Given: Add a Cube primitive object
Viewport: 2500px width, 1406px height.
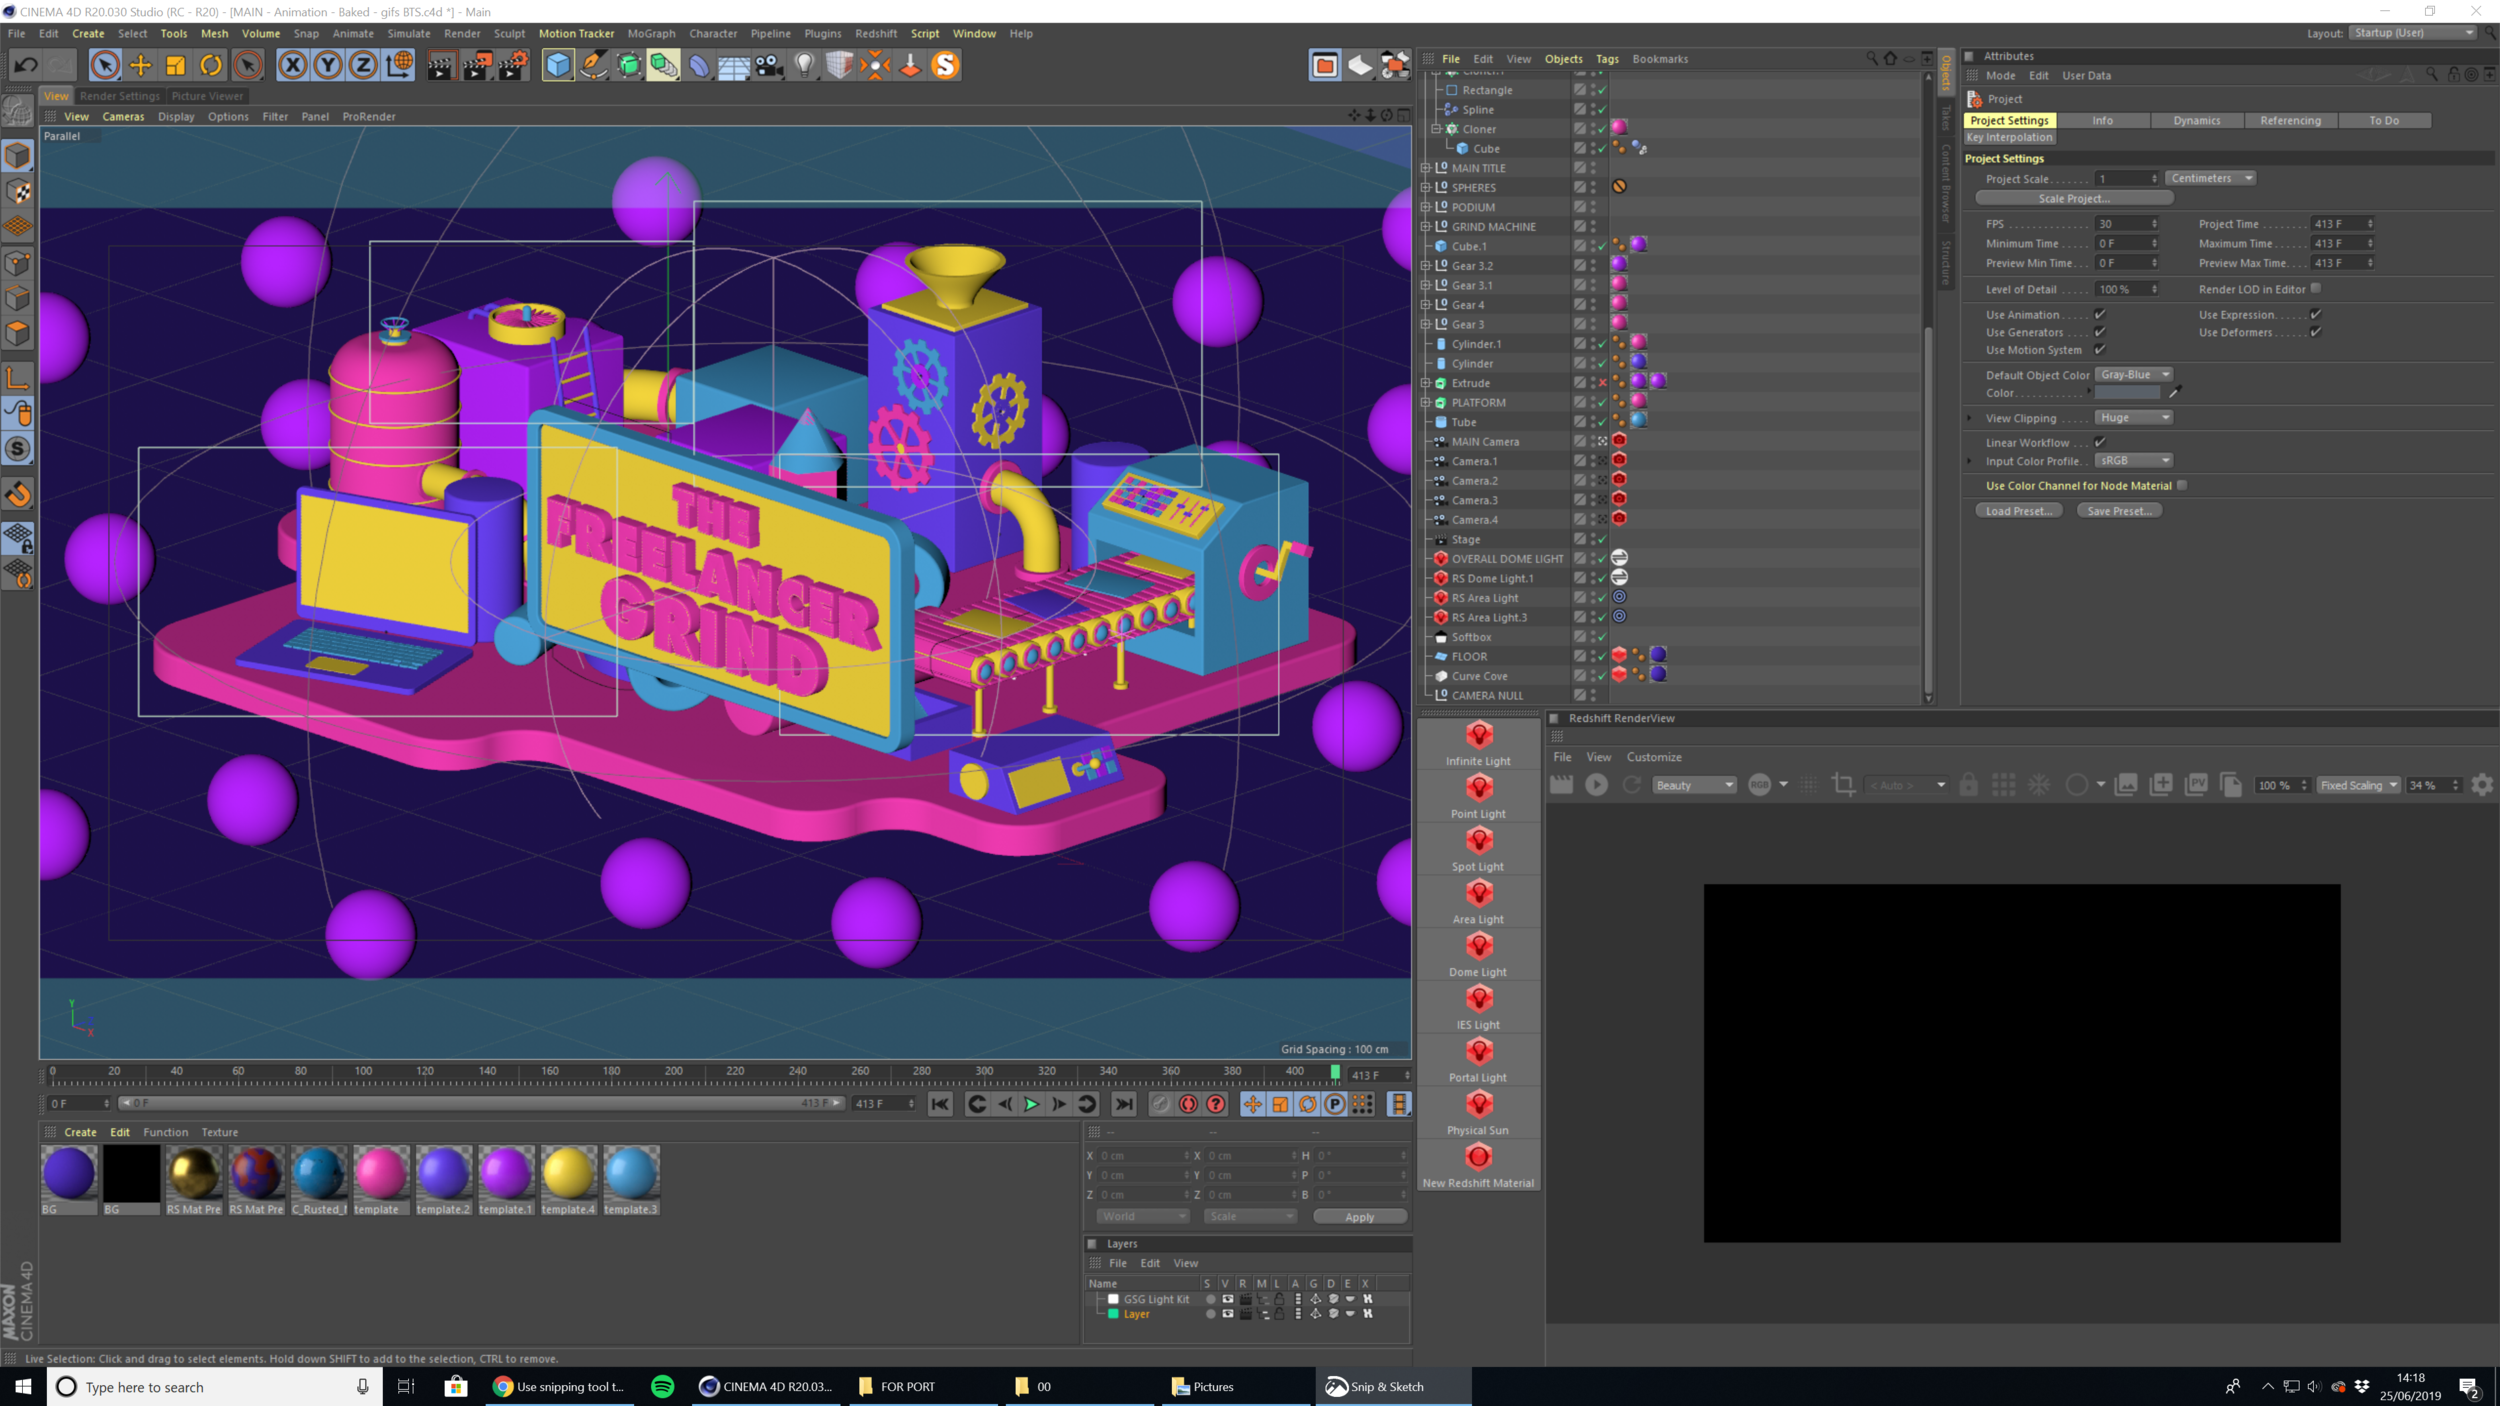Looking at the screenshot, I should coord(558,66).
